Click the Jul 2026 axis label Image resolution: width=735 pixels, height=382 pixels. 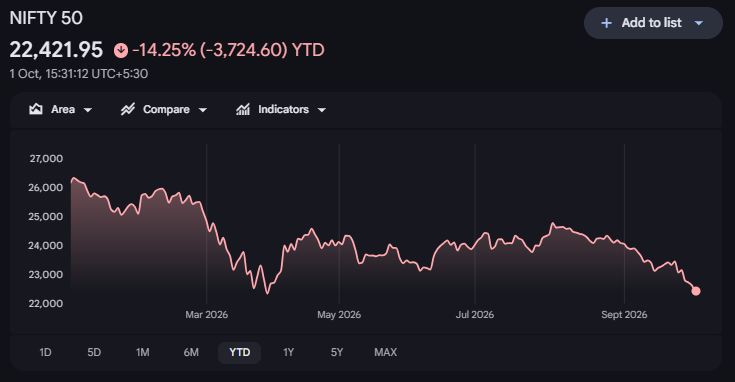click(475, 315)
